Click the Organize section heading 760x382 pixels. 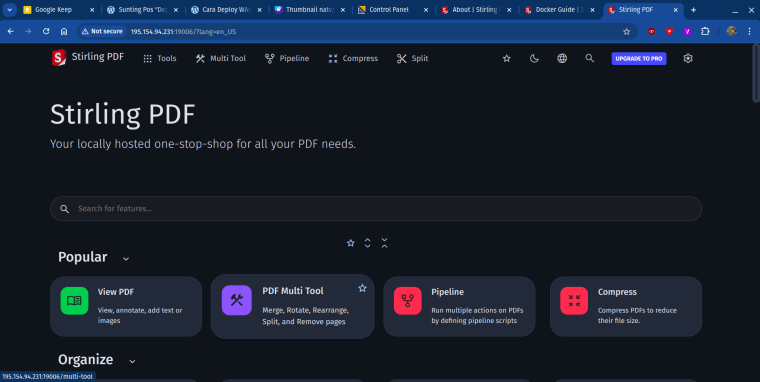85,359
